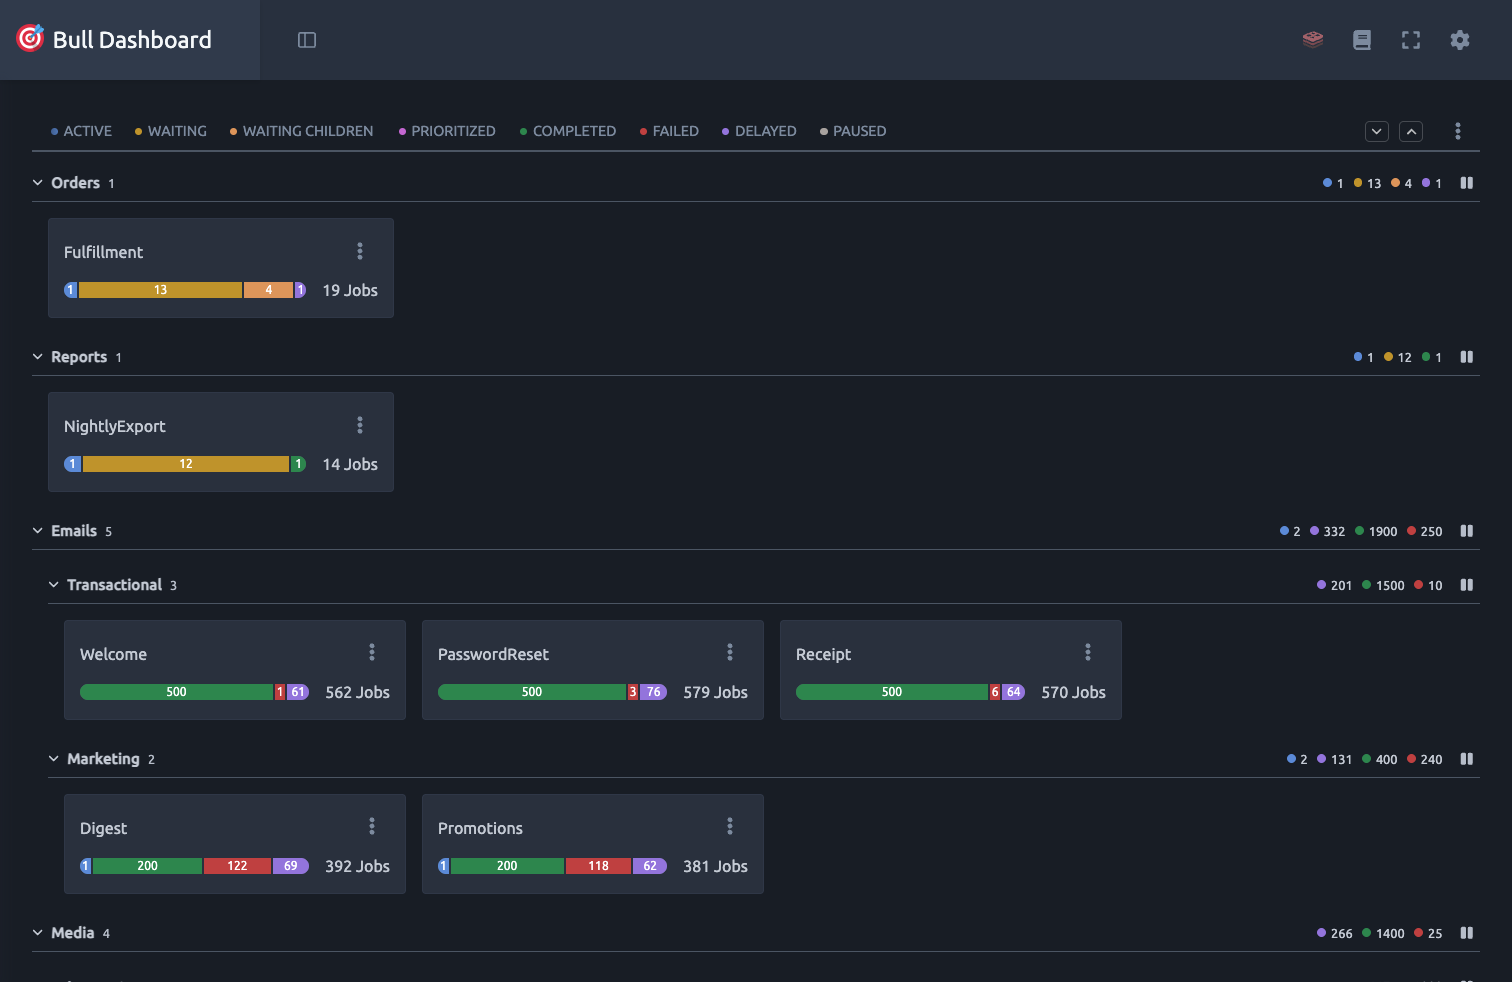Open Digest queue options menu

pyautogui.click(x=372, y=827)
